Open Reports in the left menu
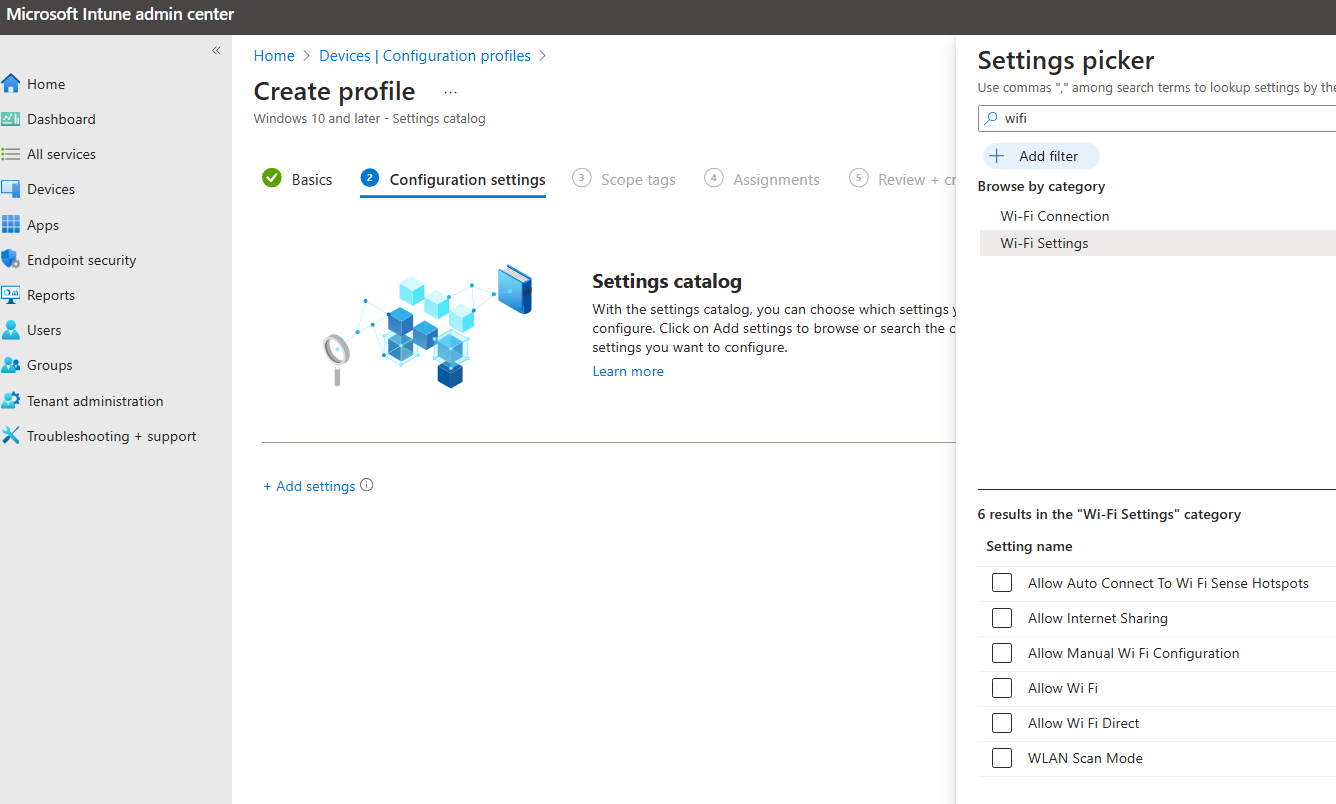Image resolution: width=1336 pixels, height=804 pixels. [51, 295]
